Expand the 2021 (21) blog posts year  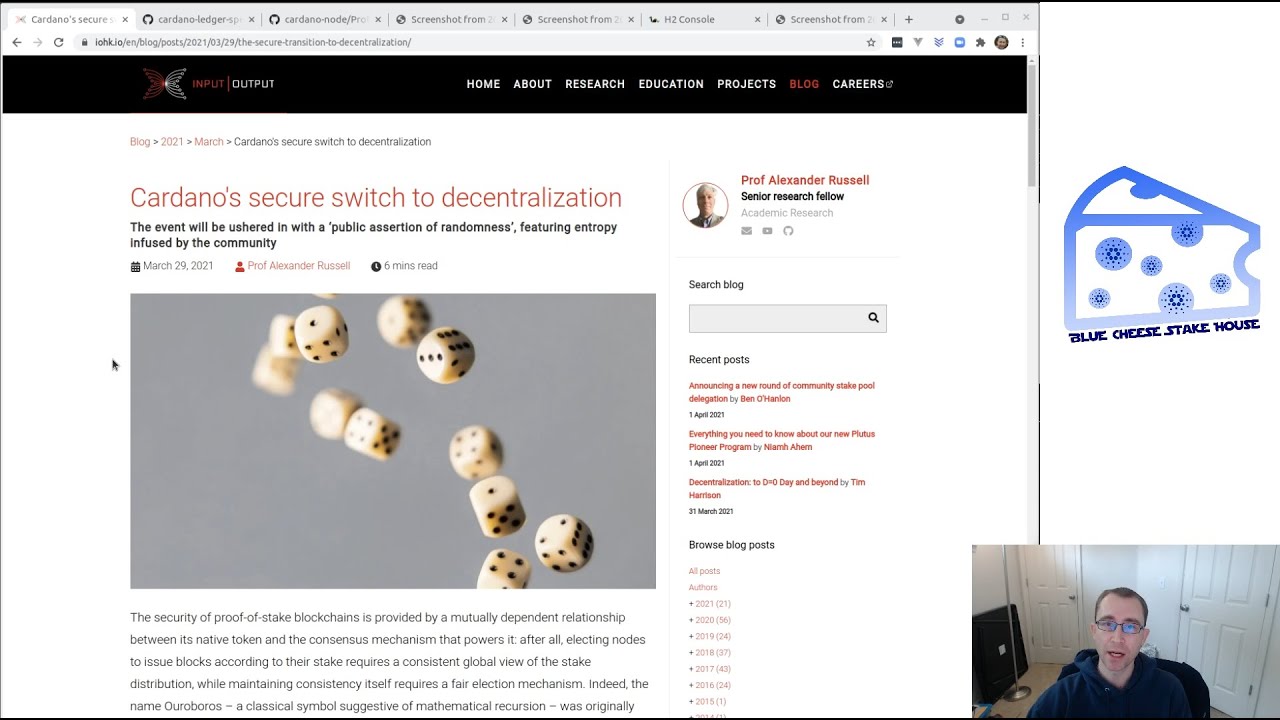coord(710,604)
